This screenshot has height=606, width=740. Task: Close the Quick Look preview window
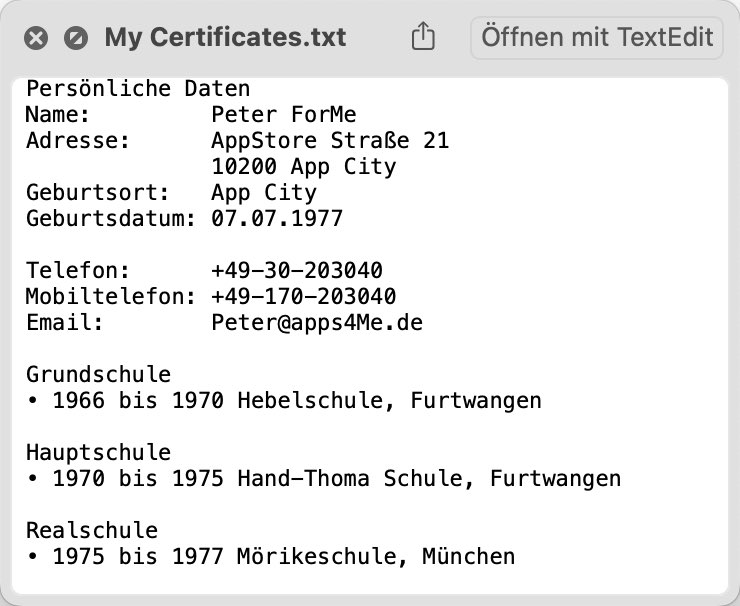[x=36, y=38]
